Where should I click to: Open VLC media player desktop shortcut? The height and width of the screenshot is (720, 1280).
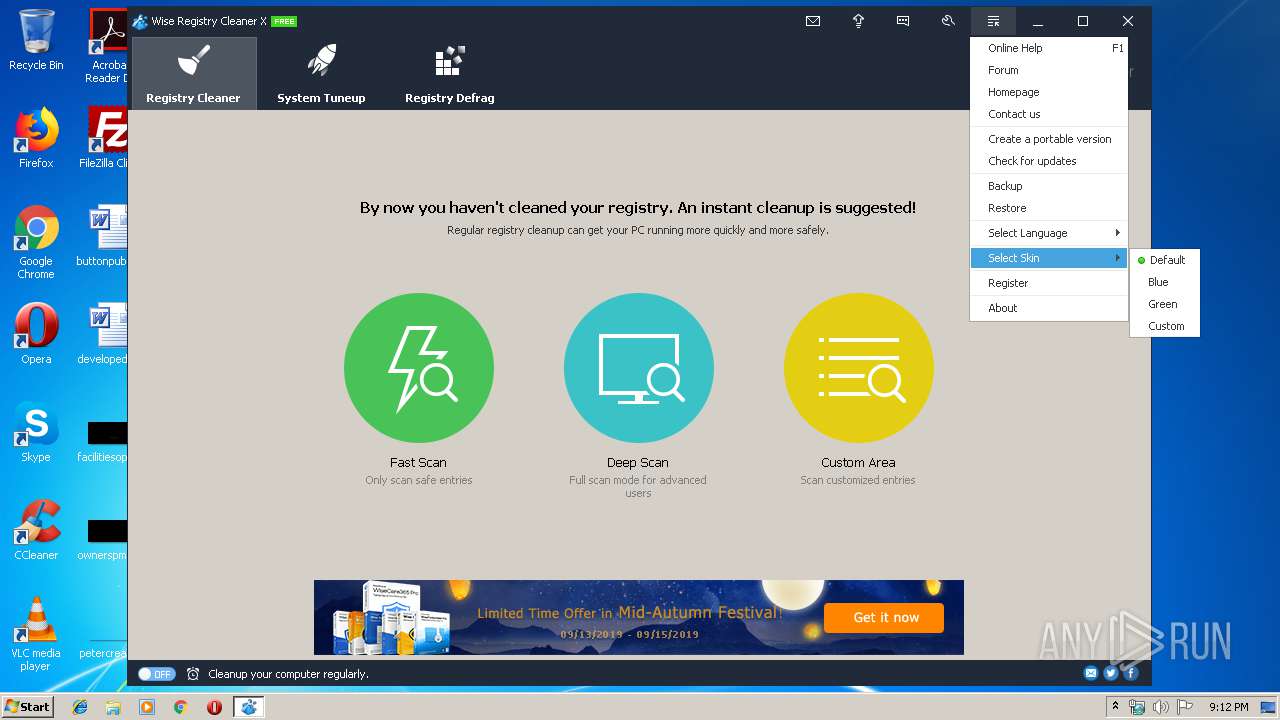tap(36, 635)
